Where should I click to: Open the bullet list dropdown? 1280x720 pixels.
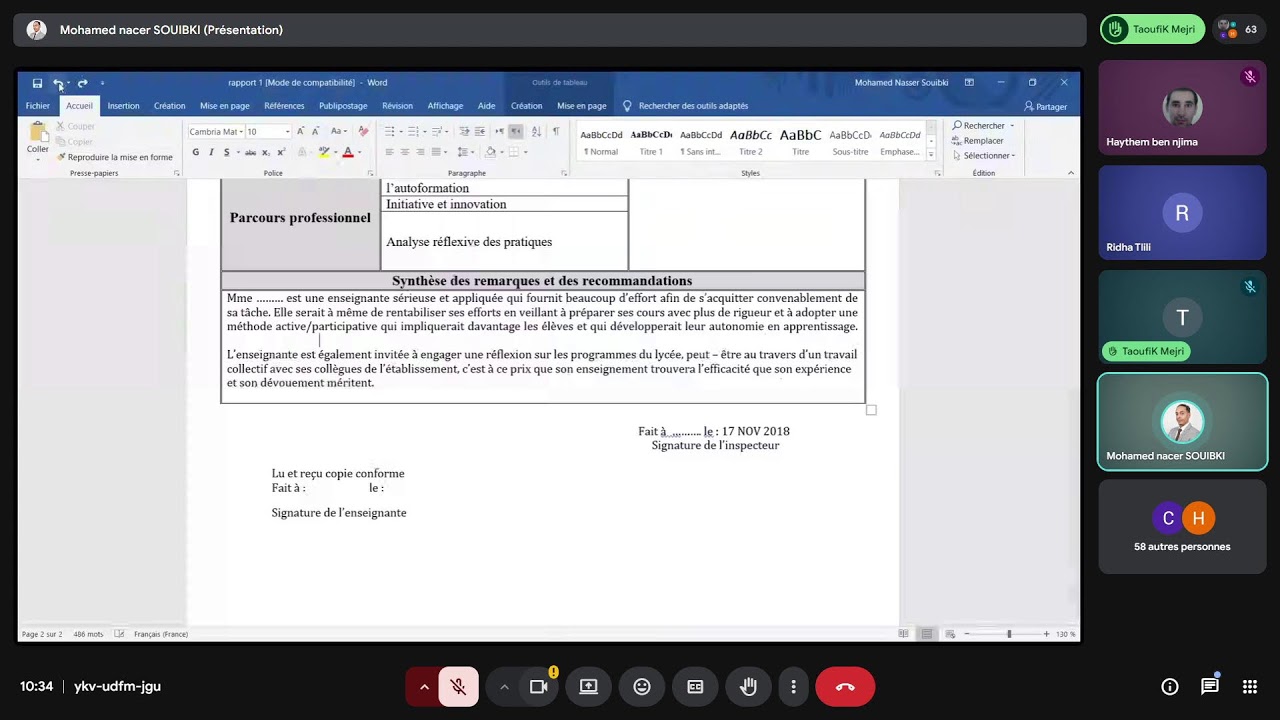click(x=401, y=131)
